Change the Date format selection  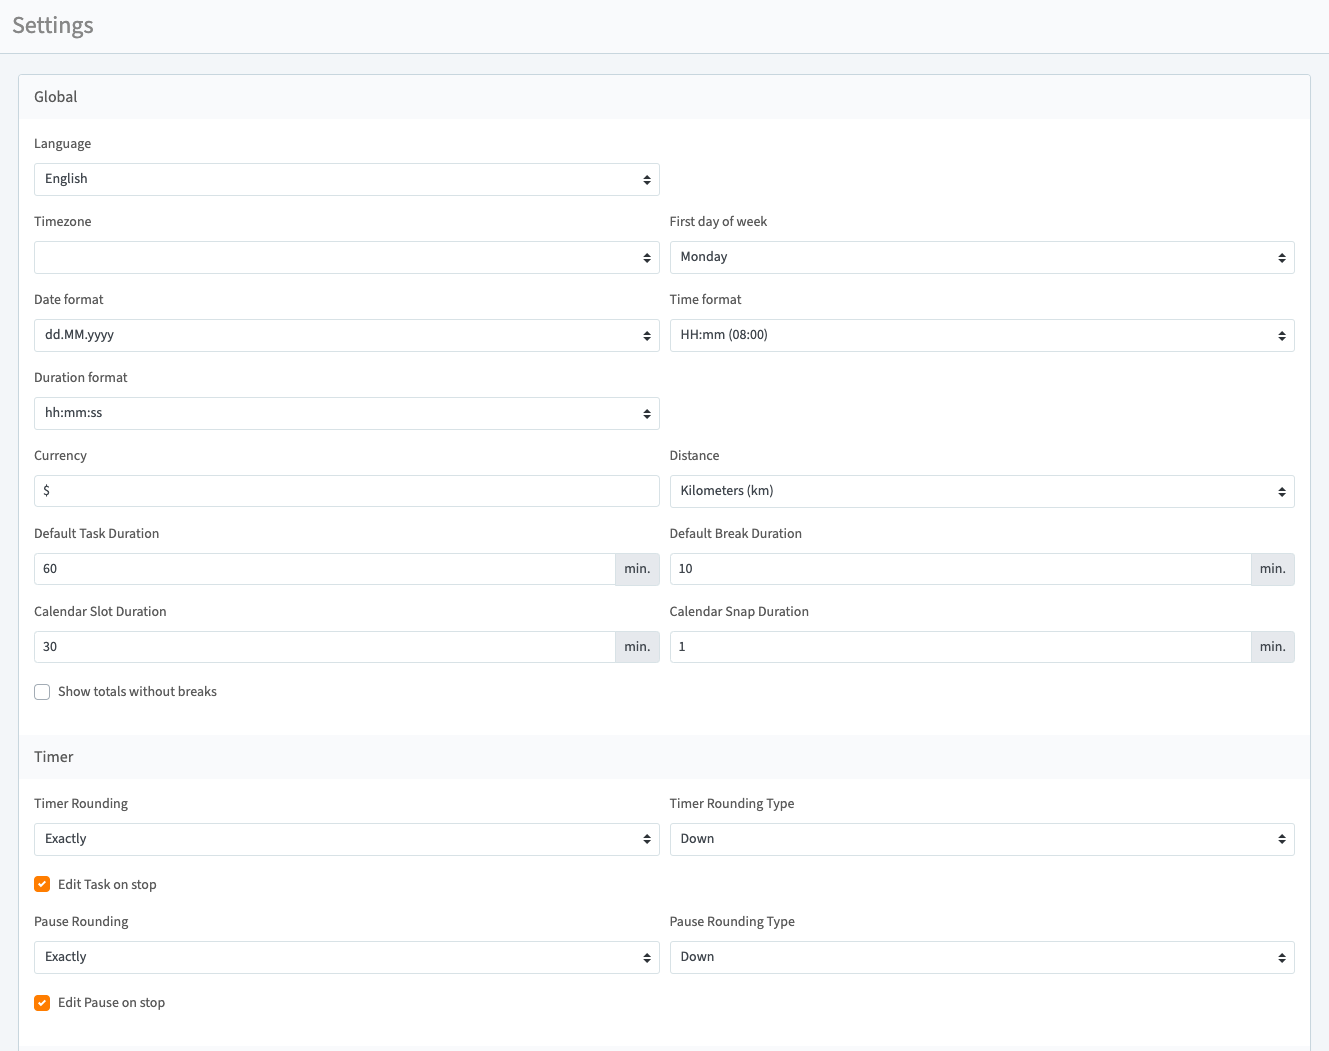click(x=346, y=335)
